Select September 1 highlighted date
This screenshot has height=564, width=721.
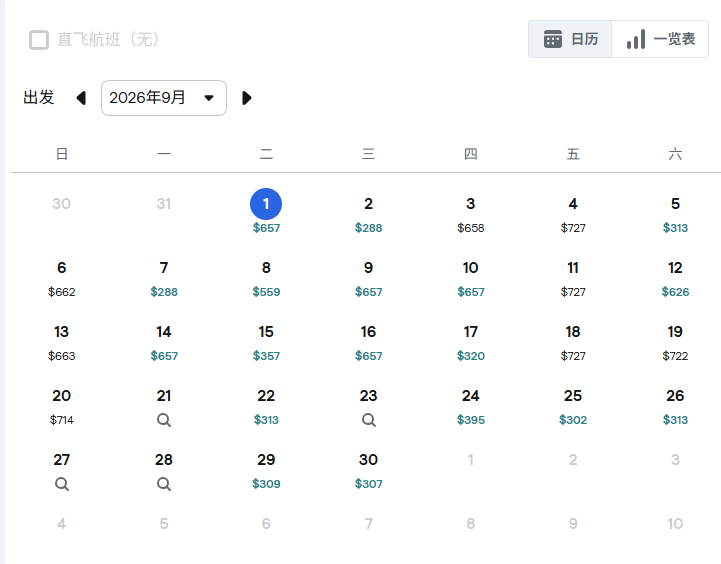click(x=266, y=204)
